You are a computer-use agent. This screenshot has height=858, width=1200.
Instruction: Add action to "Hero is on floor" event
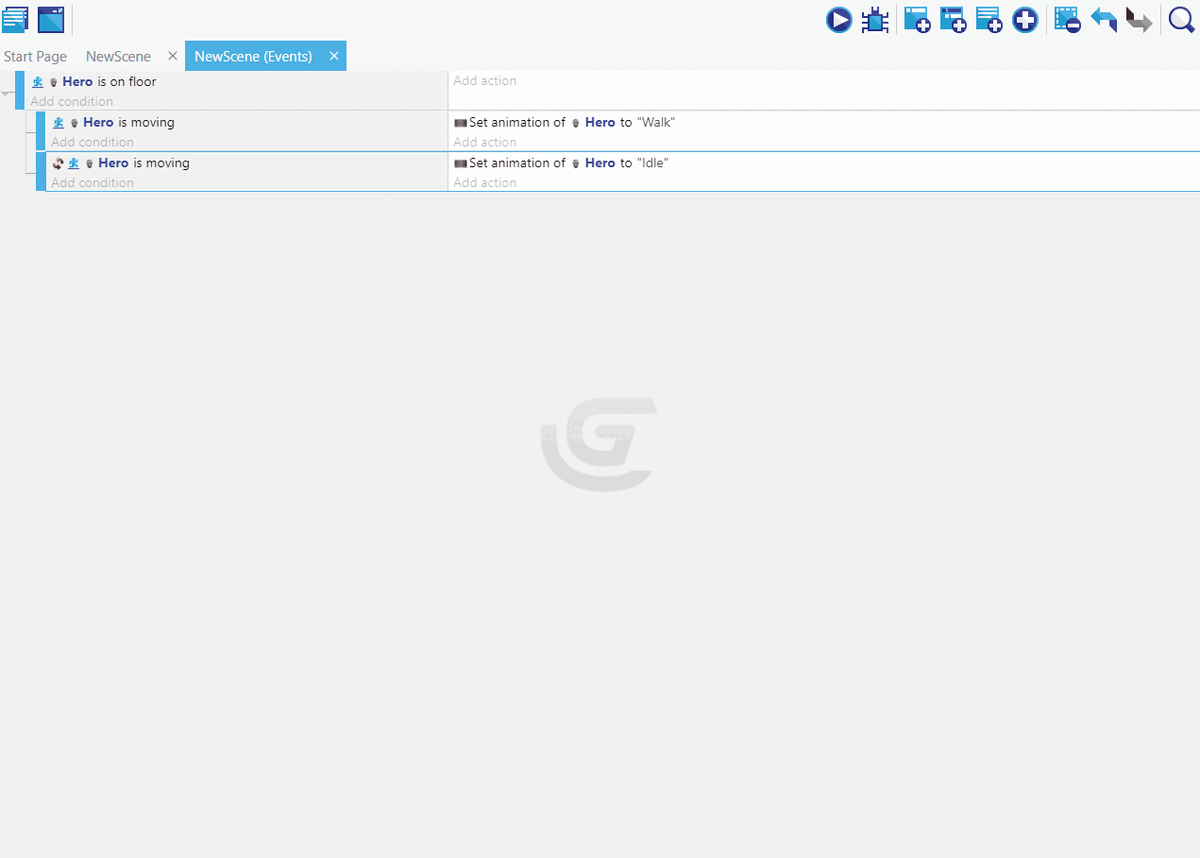point(485,81)
